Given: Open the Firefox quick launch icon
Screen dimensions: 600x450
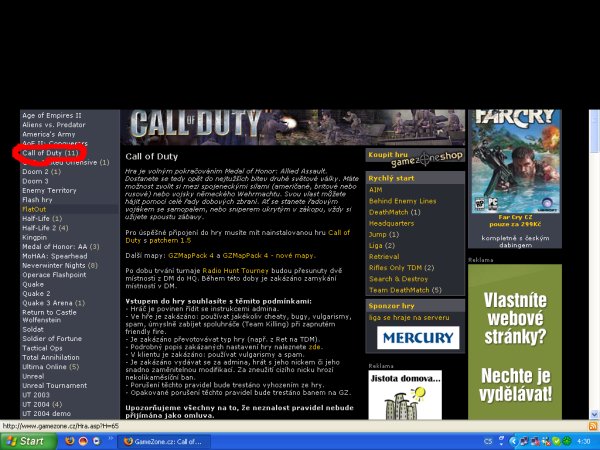Looking at the screenshot, I should point(69,441).
